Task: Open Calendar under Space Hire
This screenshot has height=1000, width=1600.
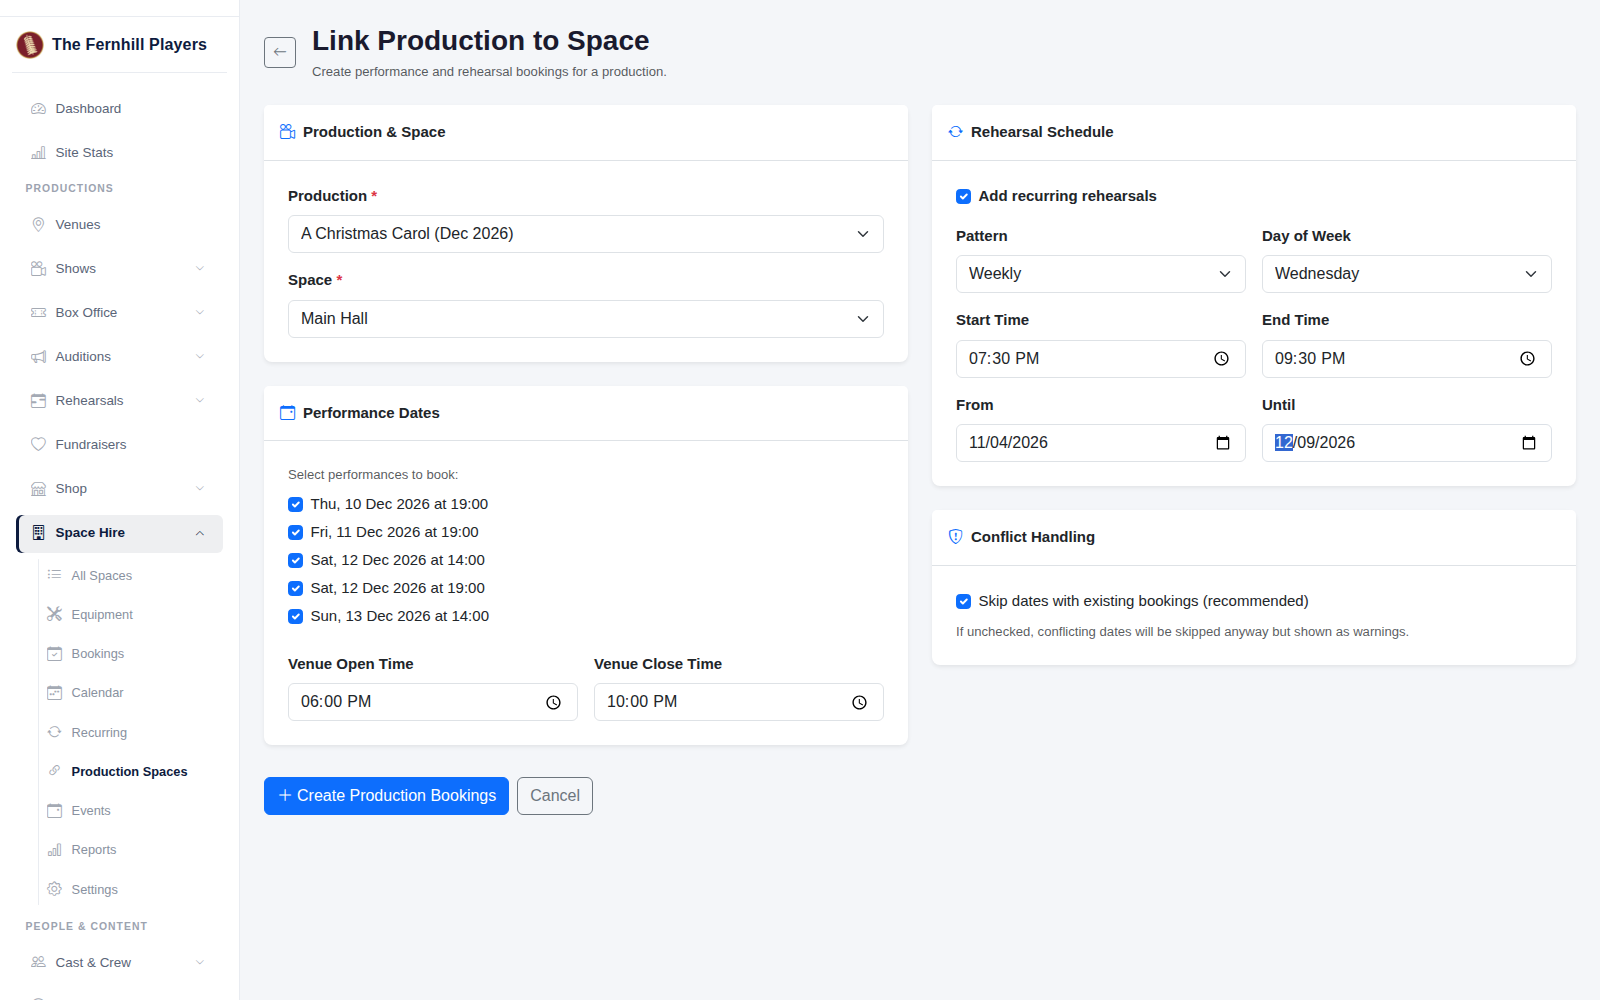Action: [98, 693]
